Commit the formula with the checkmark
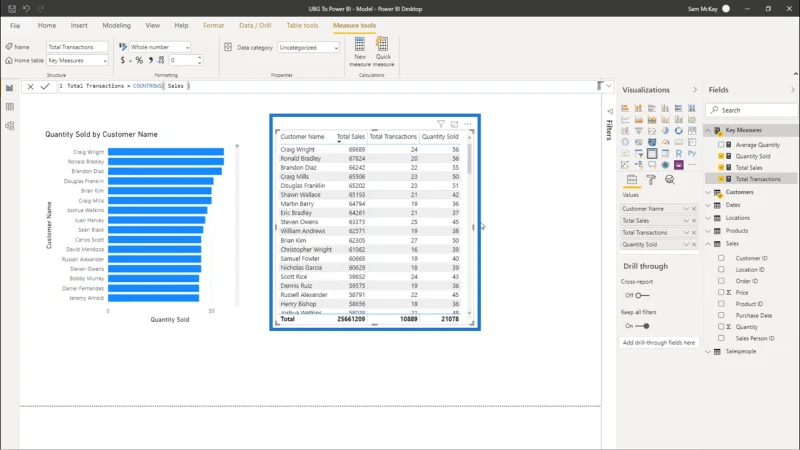The height and width of the screenshot is (450, 800). pyautogui.click(x=45, y=86)
